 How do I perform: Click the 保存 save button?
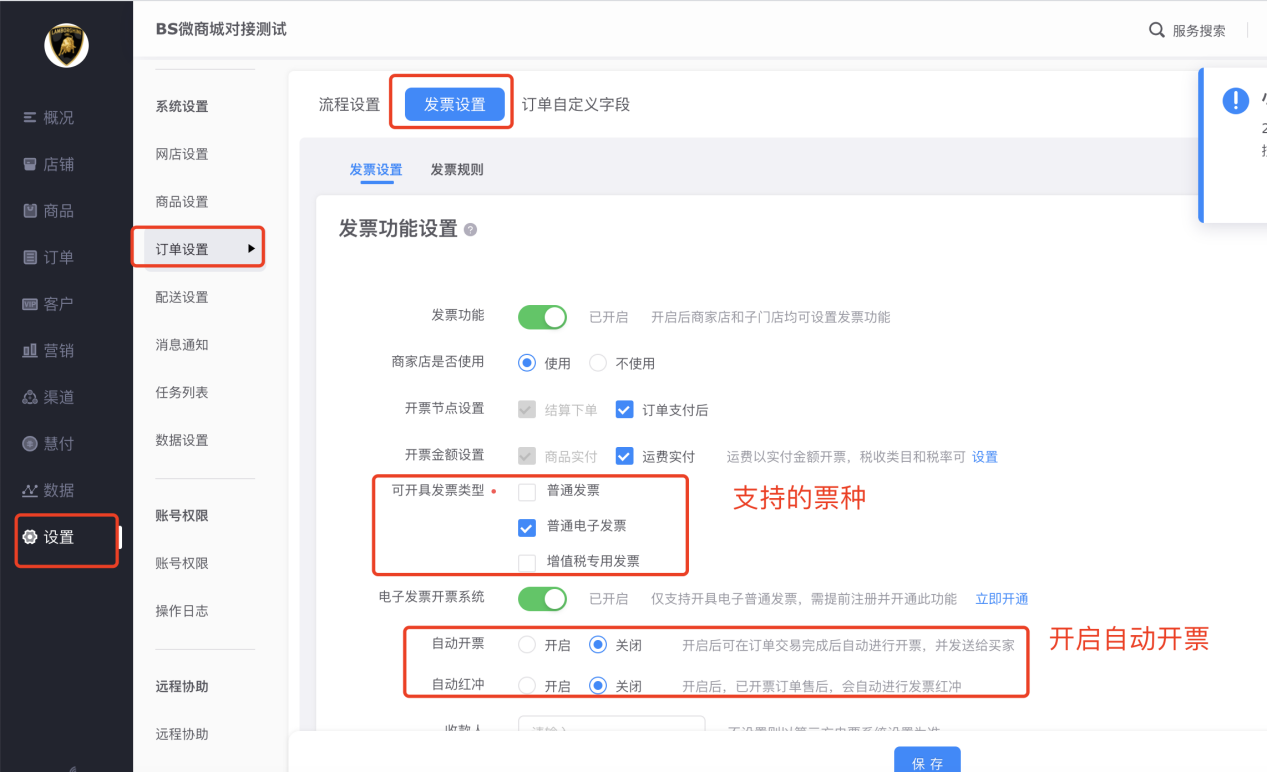click(927, 760)
